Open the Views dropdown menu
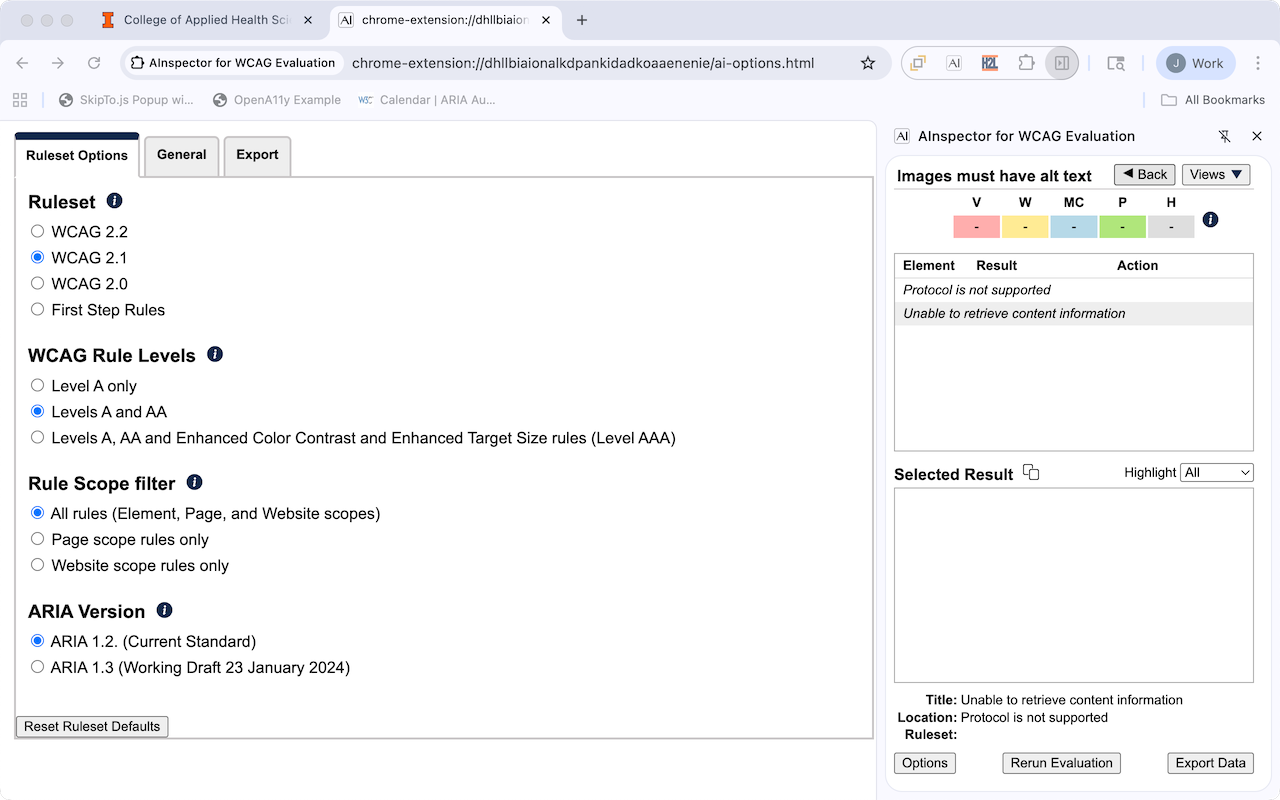This screenshot has width=1280, height=800. [x=1215, y=175]
